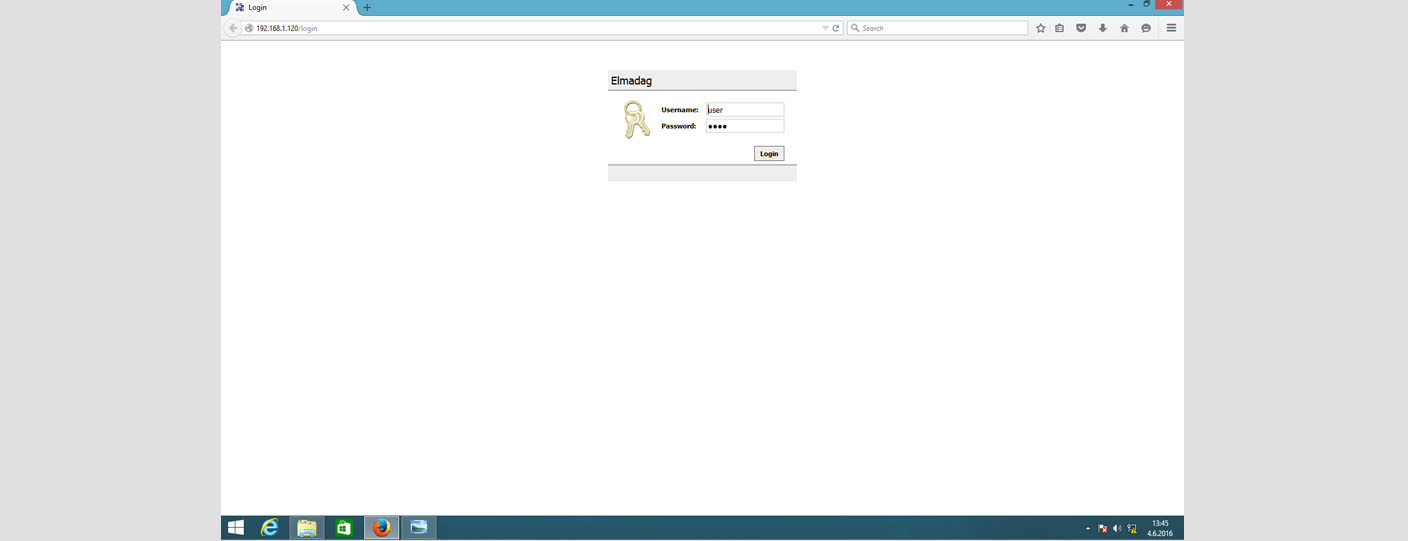Reload the page with the refresh icon
The height and width of the screenshot is (541, 1408).
pos(836,28)
